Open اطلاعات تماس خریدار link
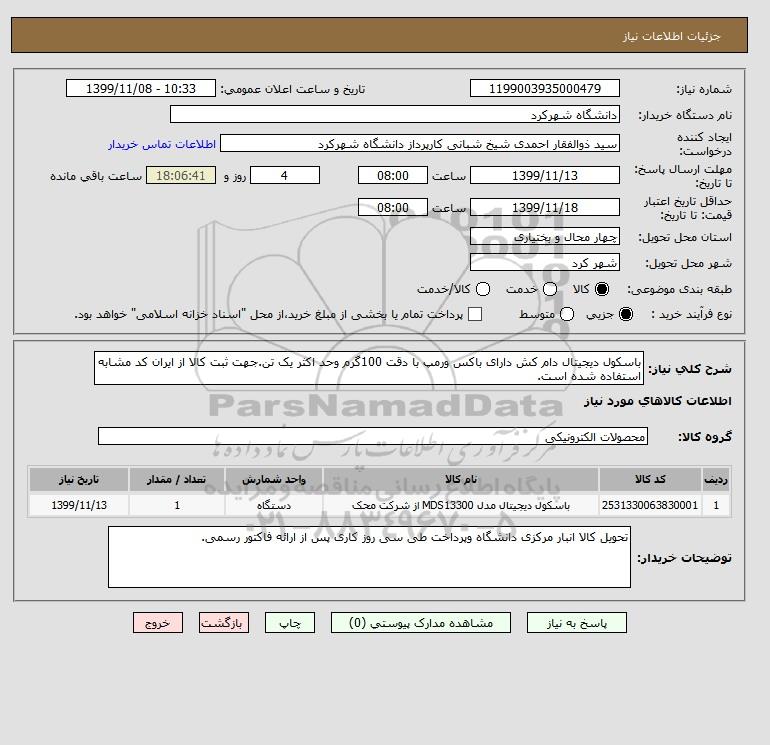770x745 pixels. coord(162,144)
